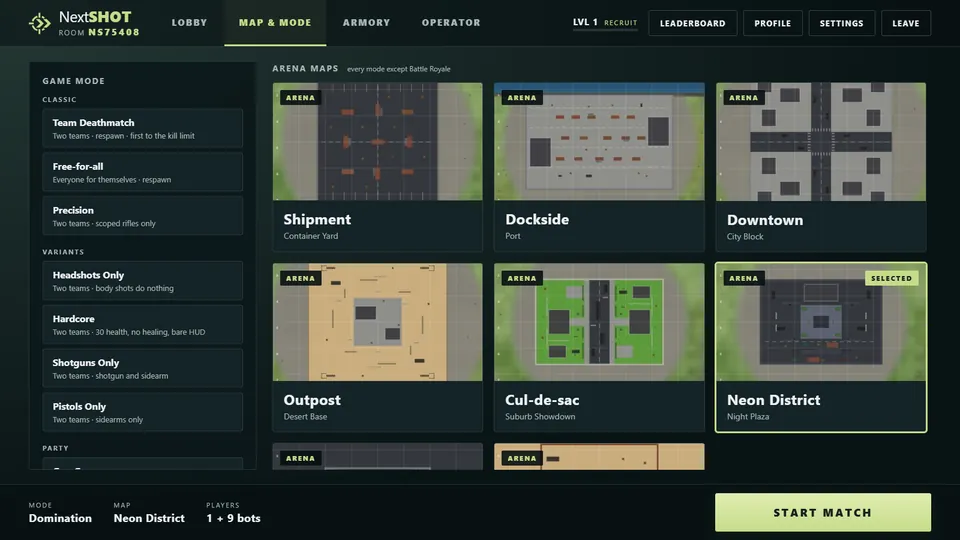This screenshot has width=960, height=540.
Task: Open the Leaderboard
Action: [x=692, y=23]
